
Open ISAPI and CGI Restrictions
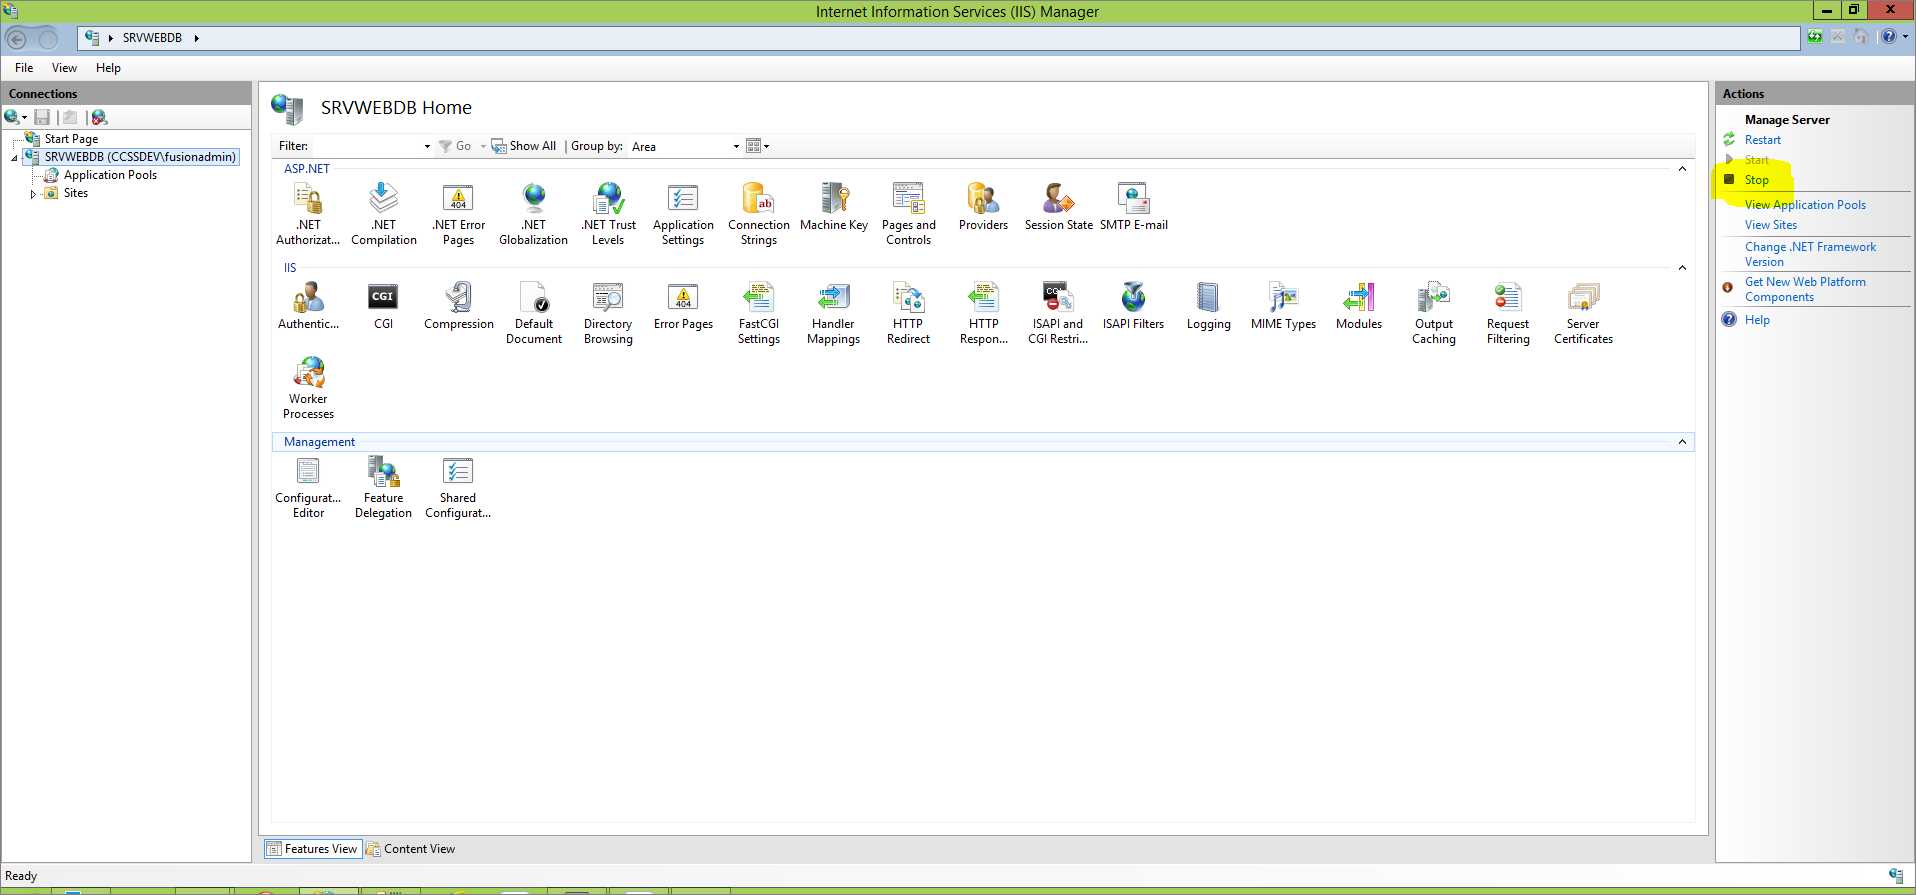[x=1058, y=313]
